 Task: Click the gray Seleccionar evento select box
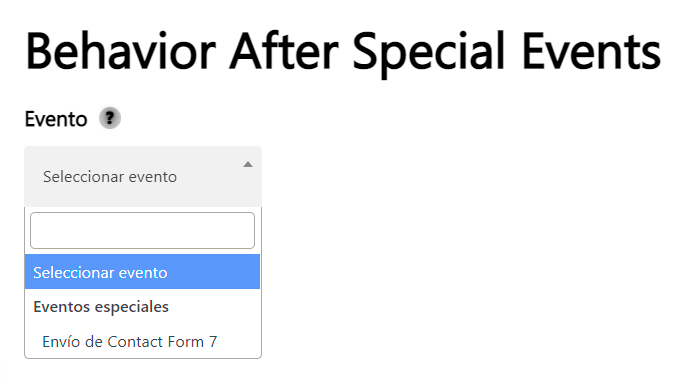(143, 177)
